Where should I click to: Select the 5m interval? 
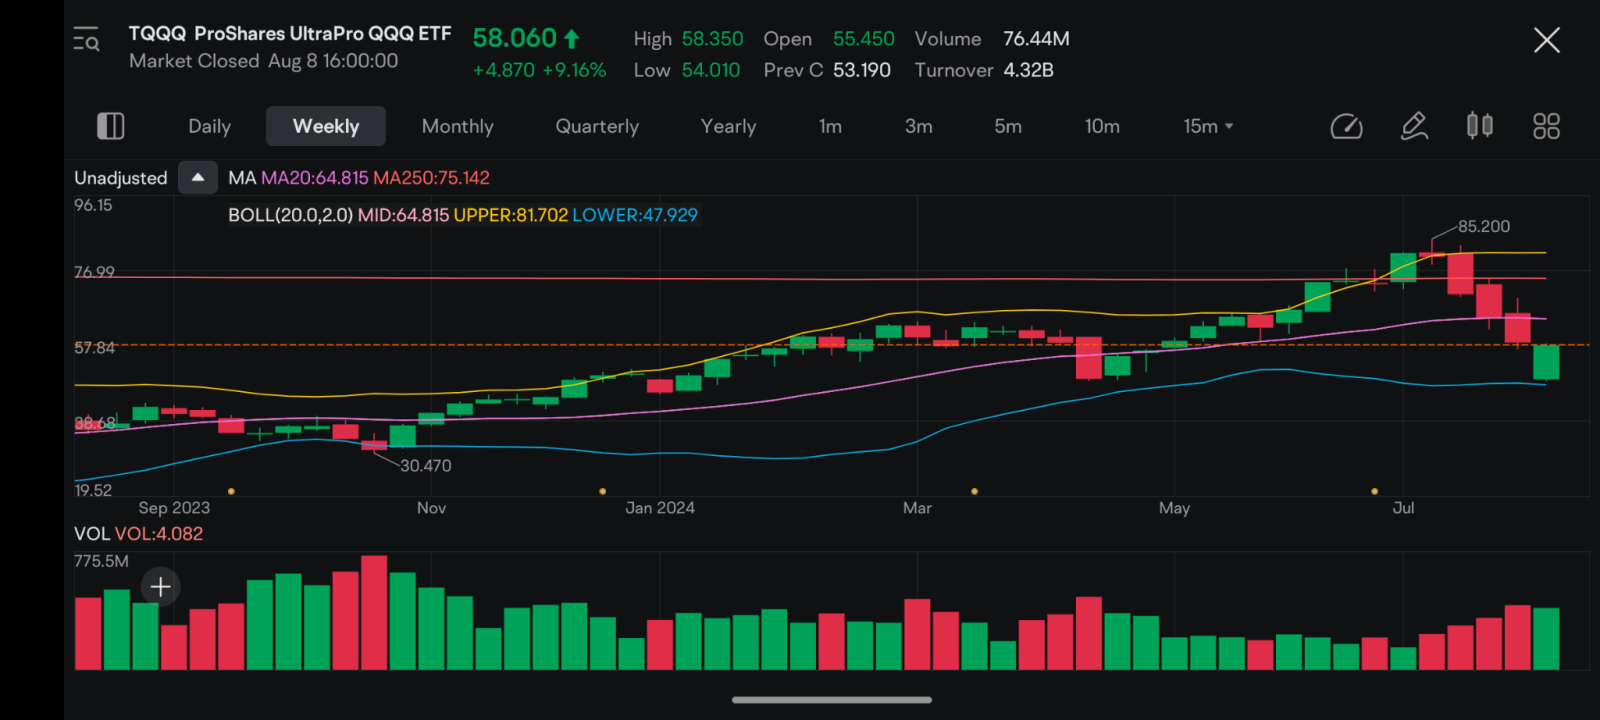(x=1008, y=126)
